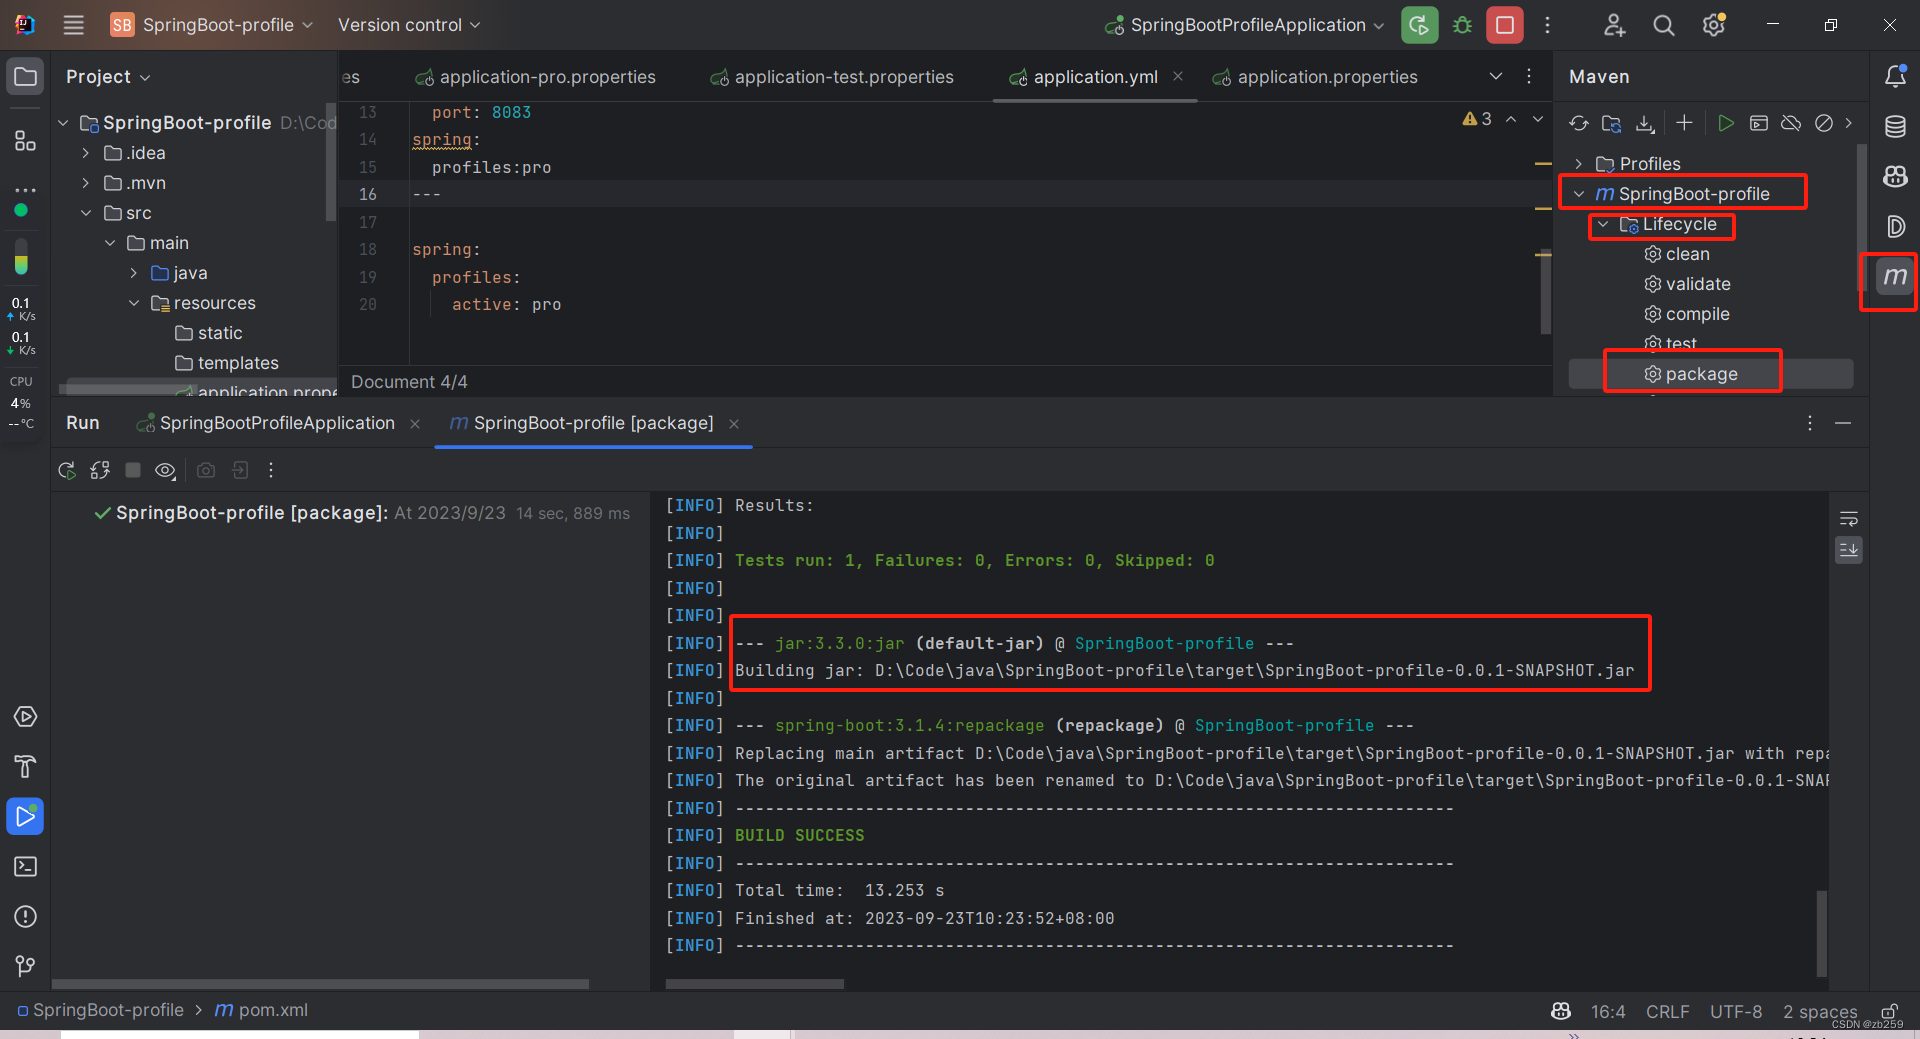Stop the running application (red square)
The width and height of the screenshot is (1920, 1039).
pos(1504,25)
